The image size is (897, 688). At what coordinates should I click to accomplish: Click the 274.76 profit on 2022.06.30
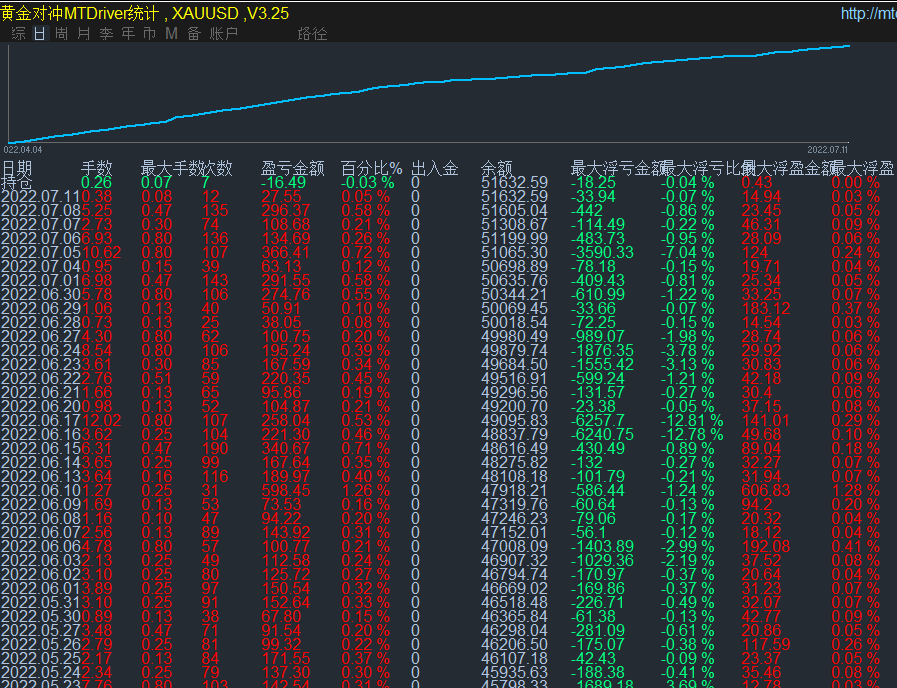click(285, 295)
